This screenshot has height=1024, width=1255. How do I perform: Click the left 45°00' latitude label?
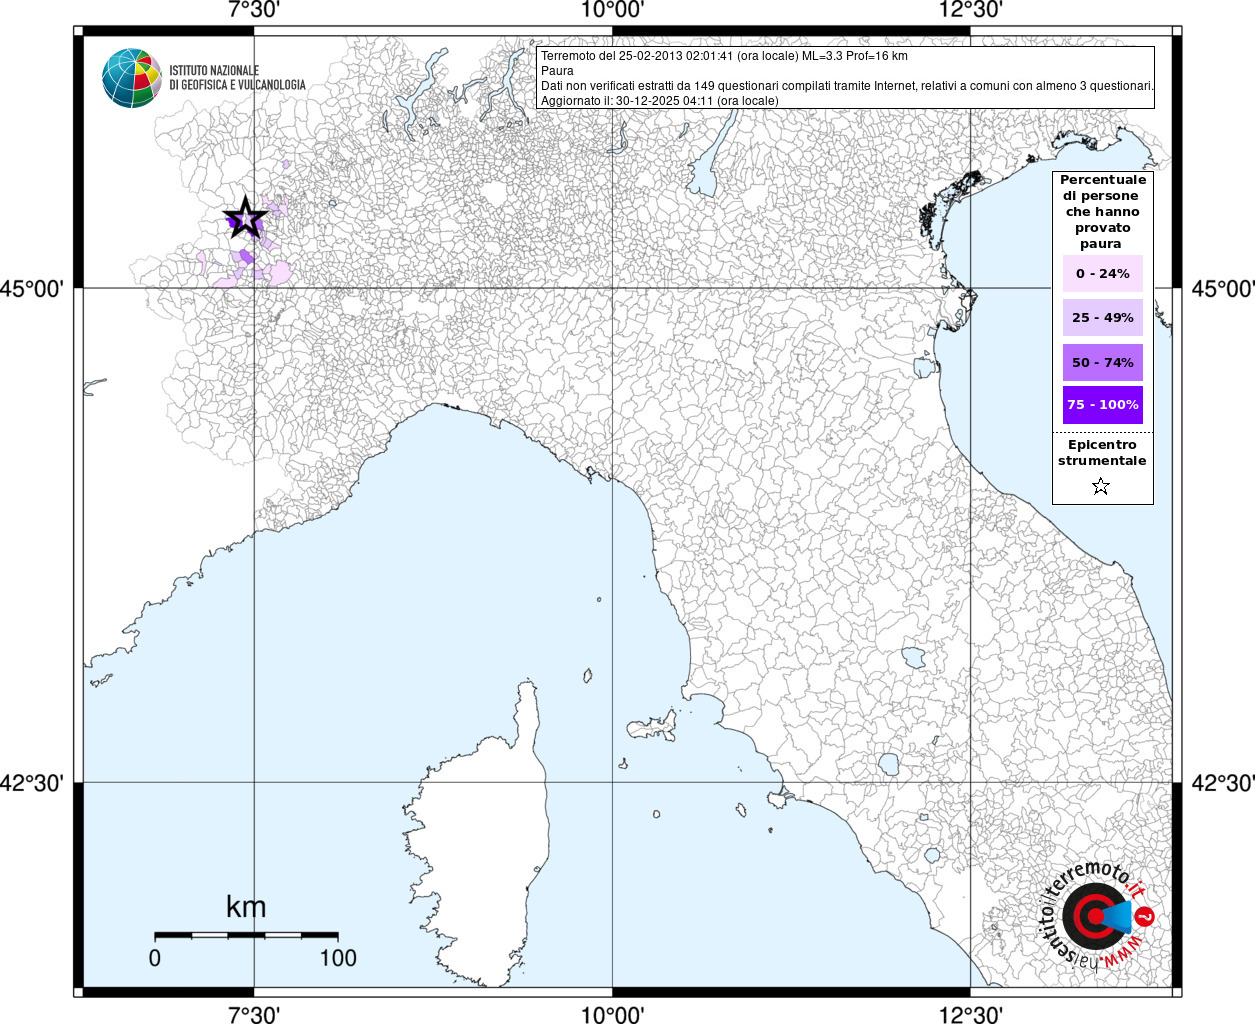pyautogui.click(x=31, y=289)
